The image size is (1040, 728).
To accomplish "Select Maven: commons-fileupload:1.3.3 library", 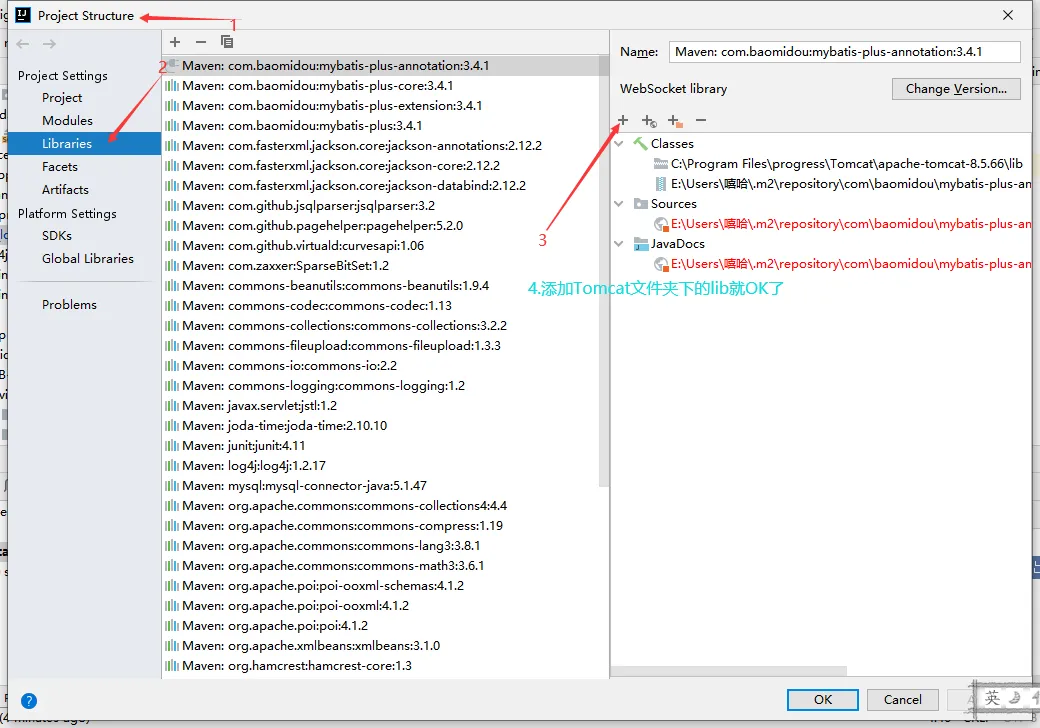I will coord(383,345).
